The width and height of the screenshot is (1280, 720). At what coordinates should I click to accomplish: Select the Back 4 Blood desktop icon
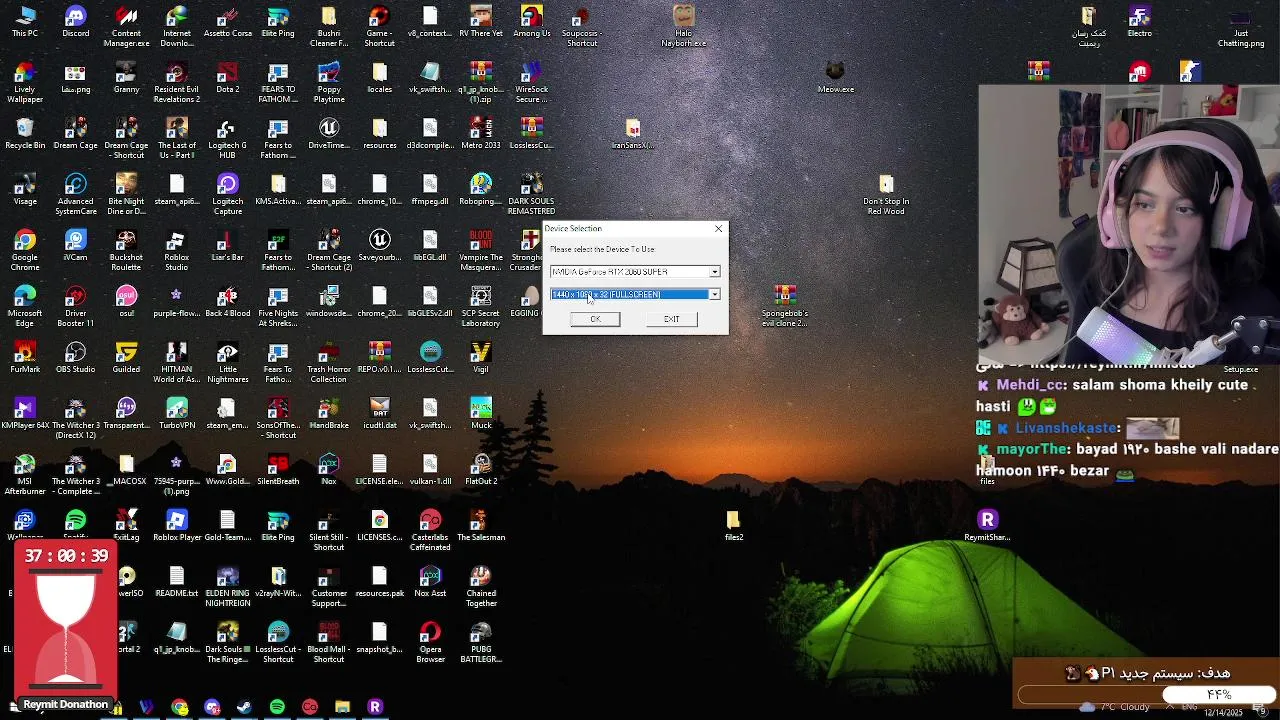[228, 302]
